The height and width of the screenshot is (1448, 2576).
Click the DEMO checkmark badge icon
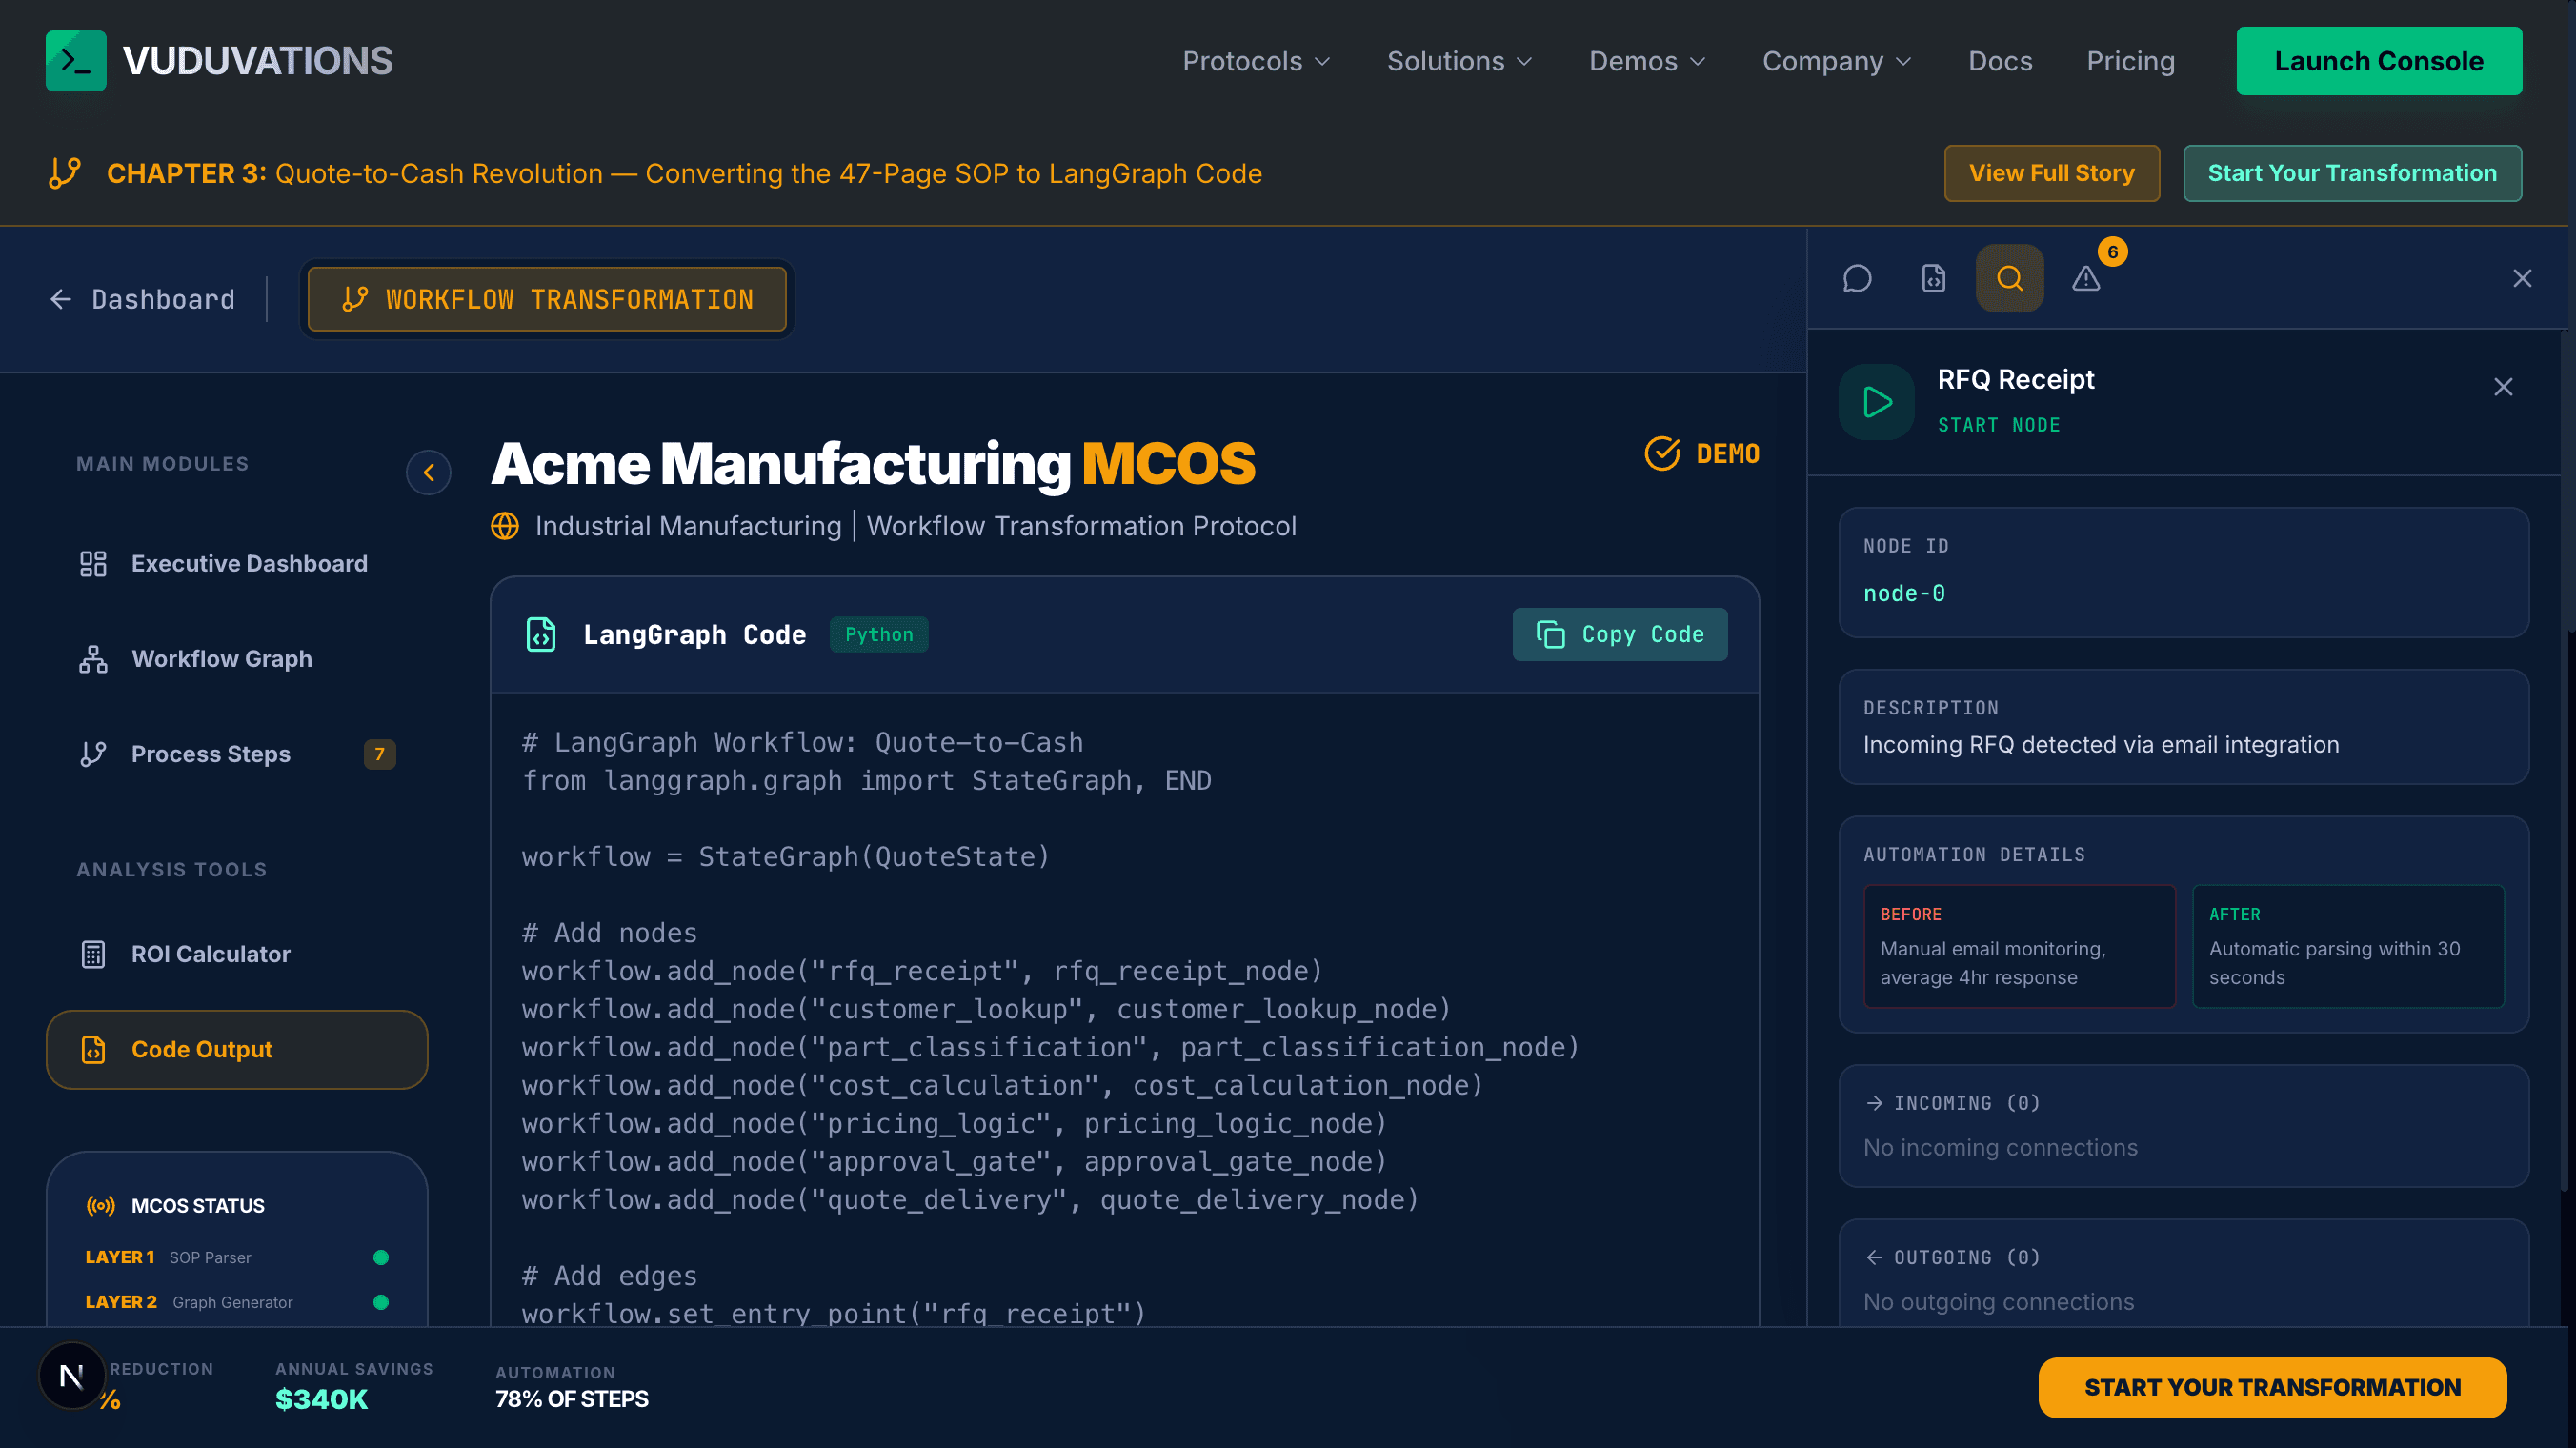[1662, 453]
